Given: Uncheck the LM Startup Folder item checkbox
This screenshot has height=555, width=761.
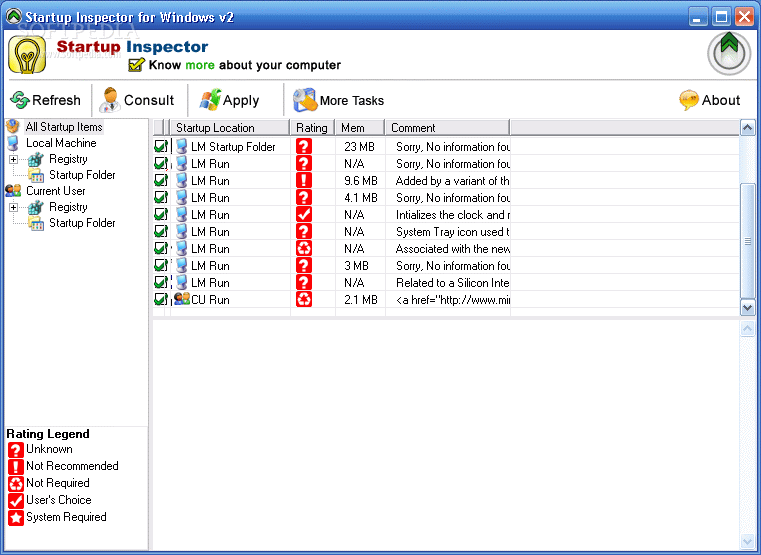Looking at the screenshot, I should pyautogui.click(x=161, y=147).
